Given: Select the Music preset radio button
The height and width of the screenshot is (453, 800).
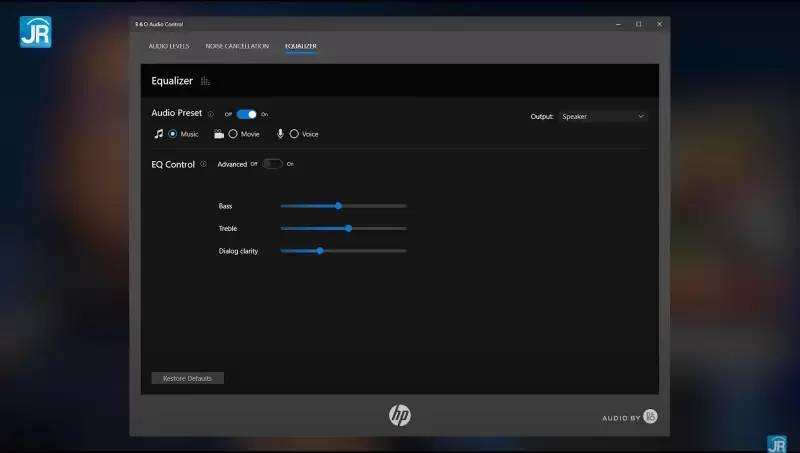Looking at the screenshot, I should 173,134.
